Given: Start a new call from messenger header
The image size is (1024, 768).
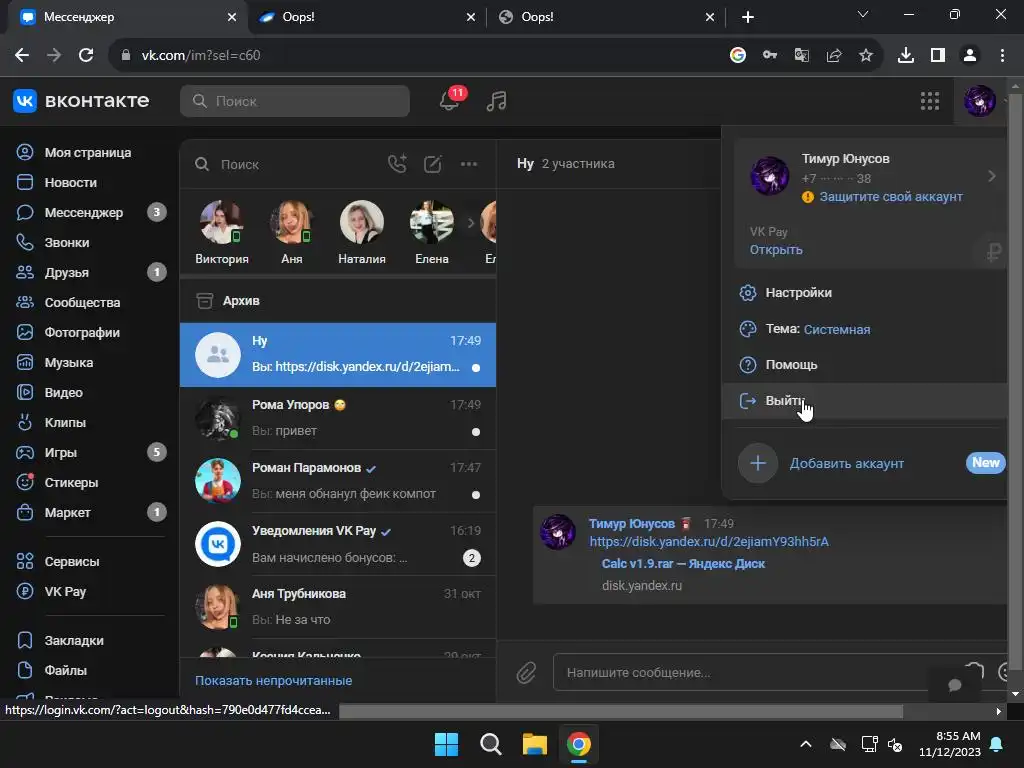Looking at the screenshot, I should (x=397, y=164).
